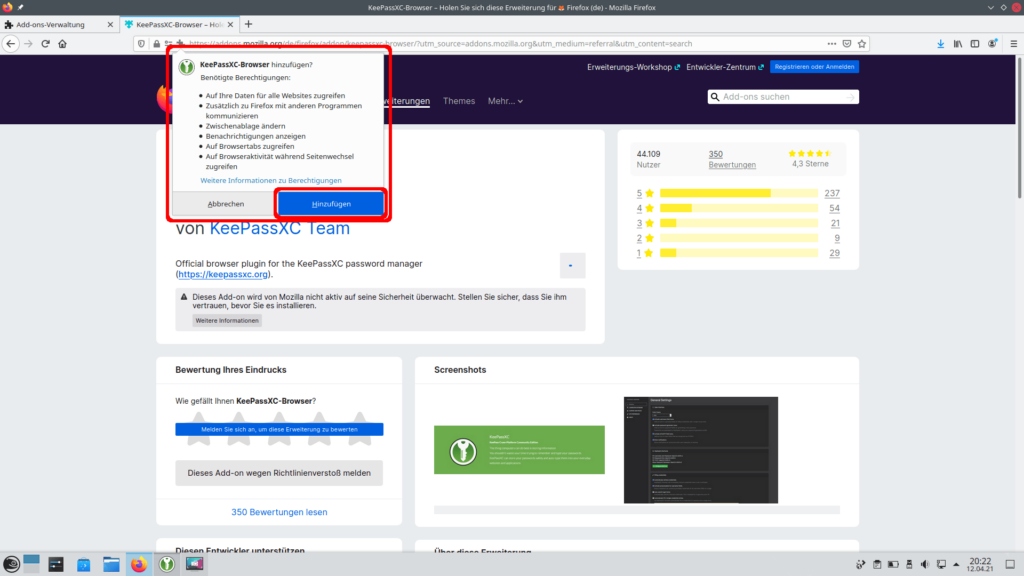Image resolution: width=1024 pixels, height=576 pixels.
Task: Open the Firefox home page icon
Action: click(63, 44)
